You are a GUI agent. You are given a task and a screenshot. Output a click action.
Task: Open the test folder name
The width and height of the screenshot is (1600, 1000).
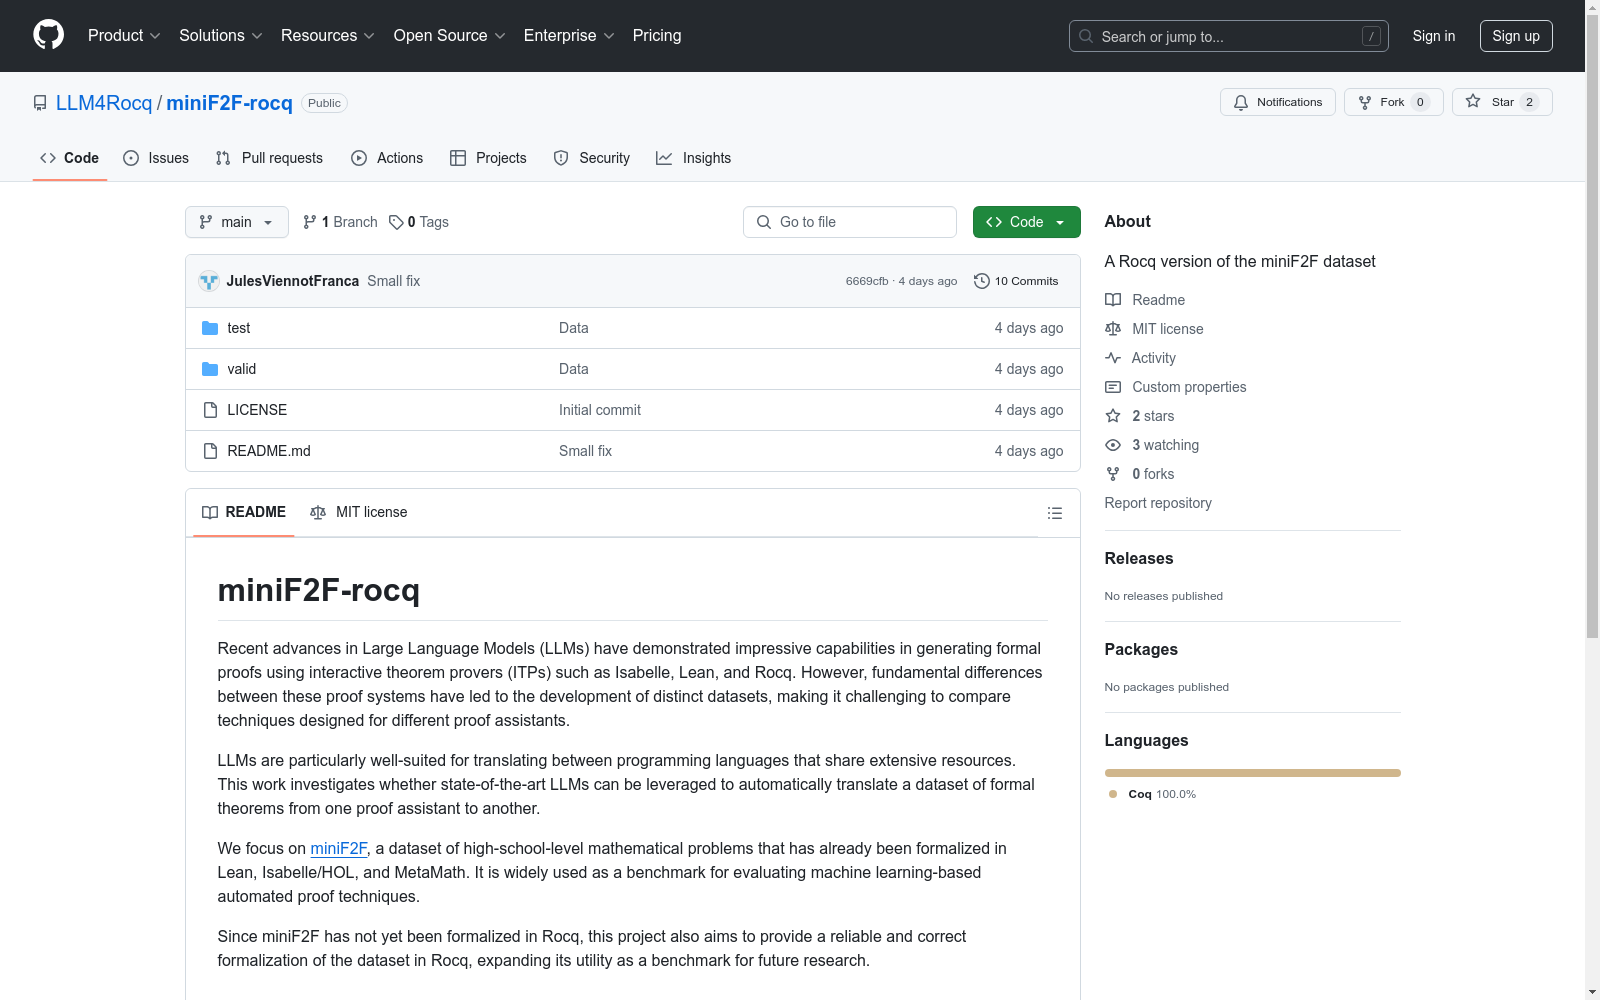[x=239, y=328]
